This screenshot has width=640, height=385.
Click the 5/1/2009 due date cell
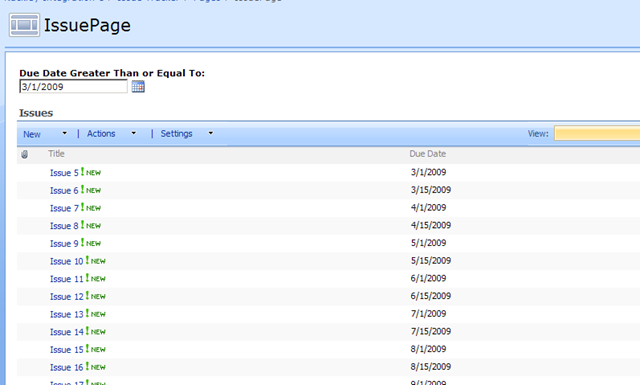428,243
